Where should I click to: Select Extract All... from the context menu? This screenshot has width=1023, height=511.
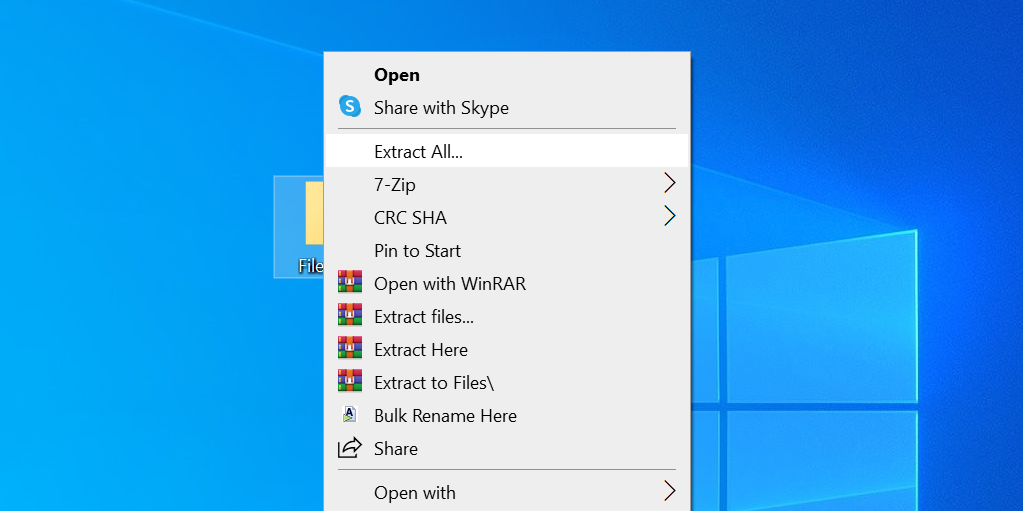[418, 152]
